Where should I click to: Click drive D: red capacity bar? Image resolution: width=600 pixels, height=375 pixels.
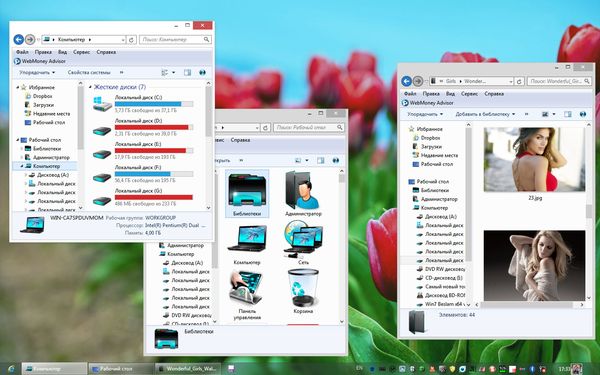(x=154, y=127)
